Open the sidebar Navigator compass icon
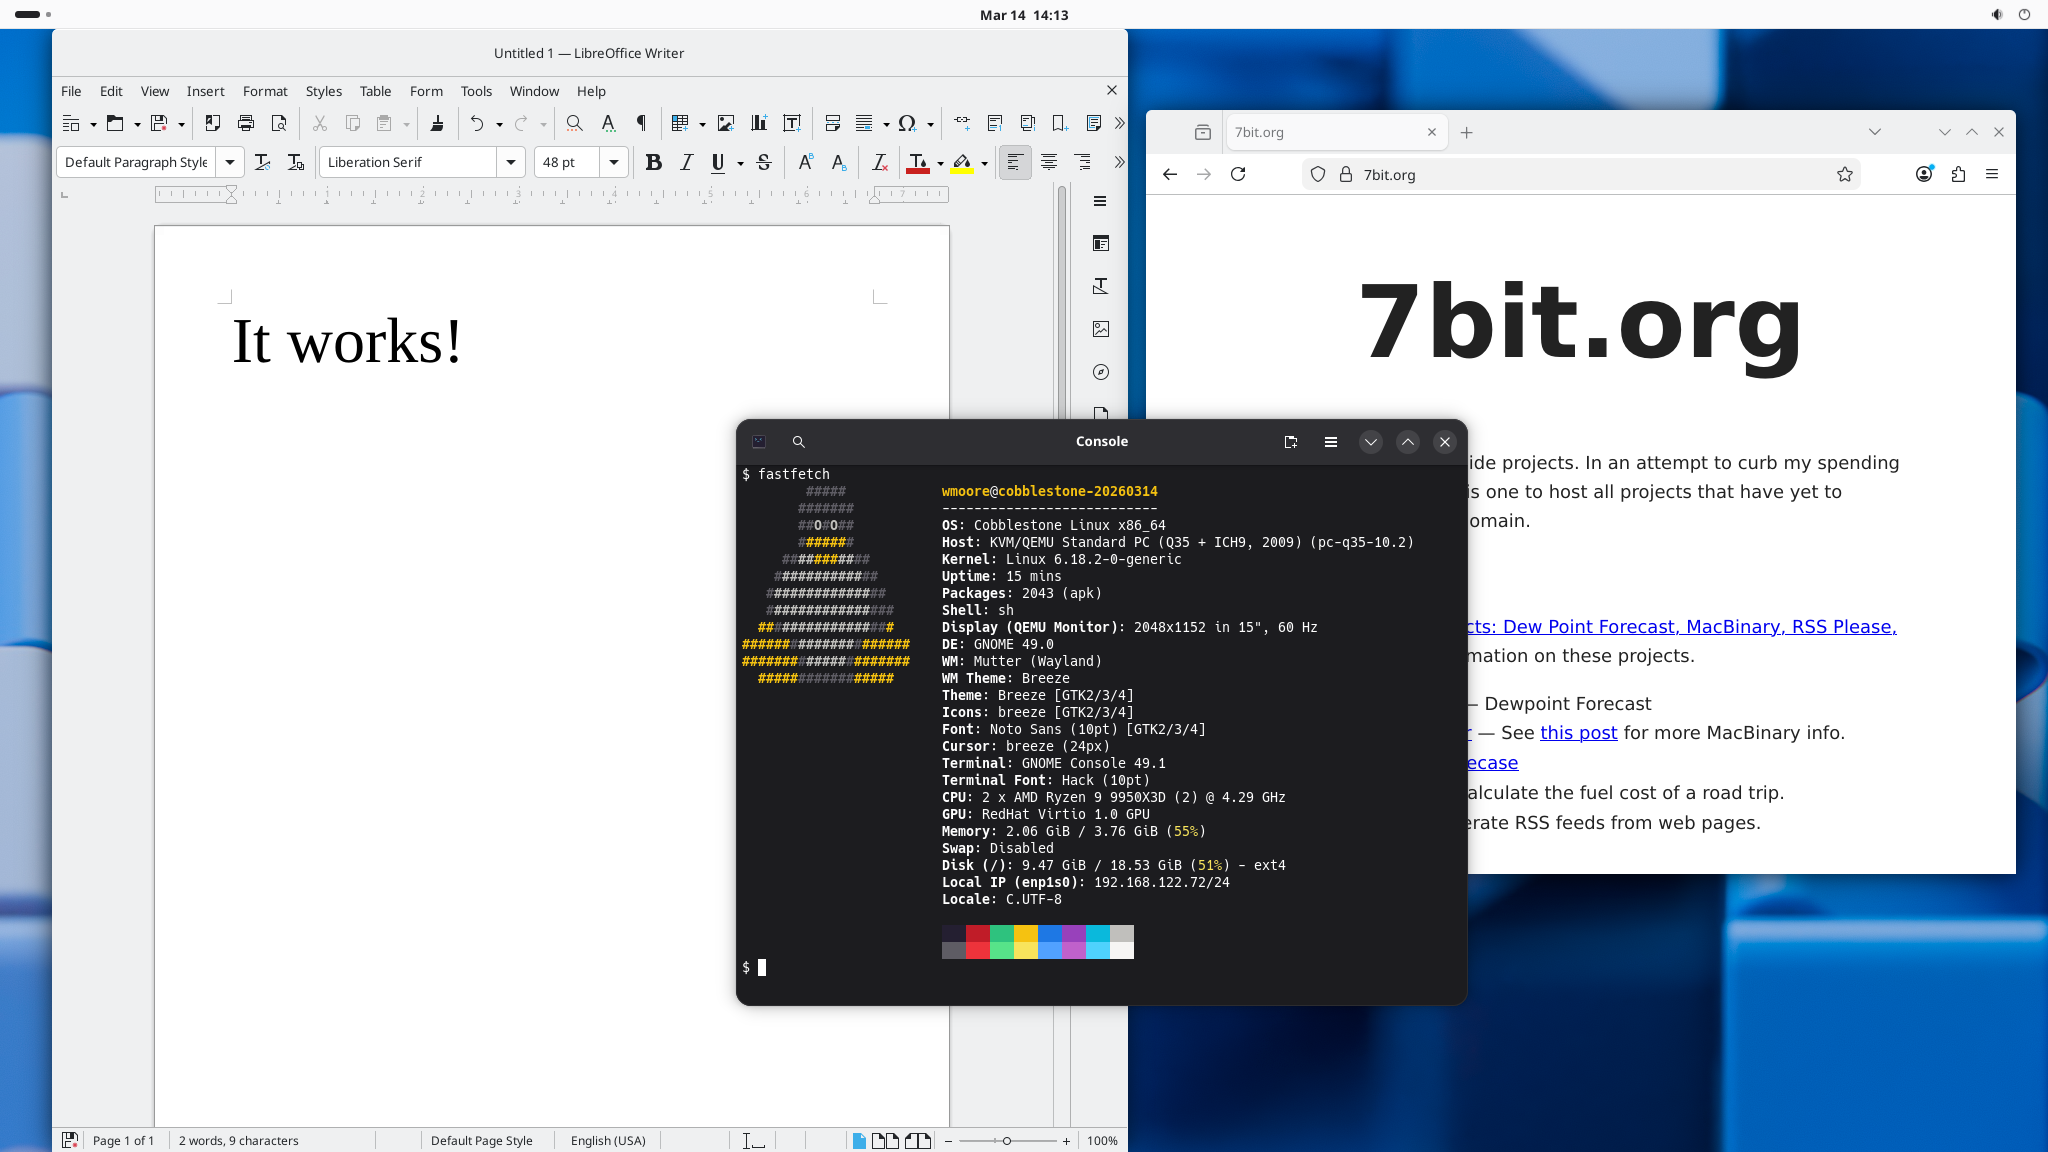The width and height of the screenshot is (2048, 1152). (x=1101, y=372)
